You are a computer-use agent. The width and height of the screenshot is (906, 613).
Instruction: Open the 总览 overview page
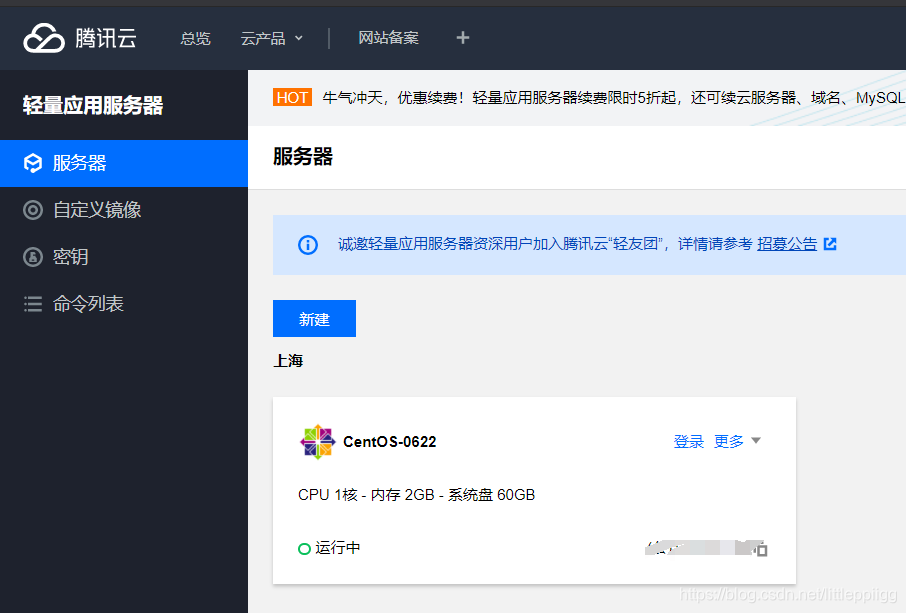[195, 39]
